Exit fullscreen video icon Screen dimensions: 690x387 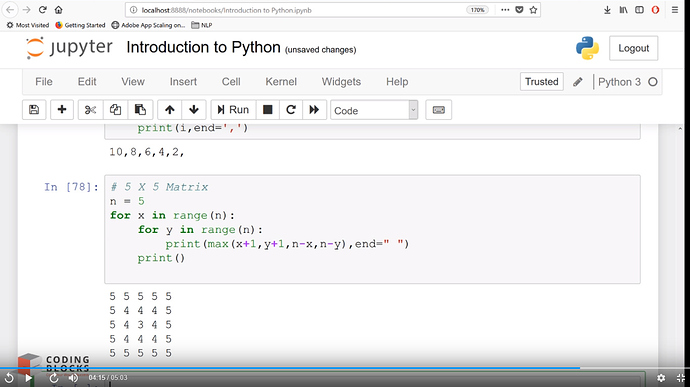point(680,378)
